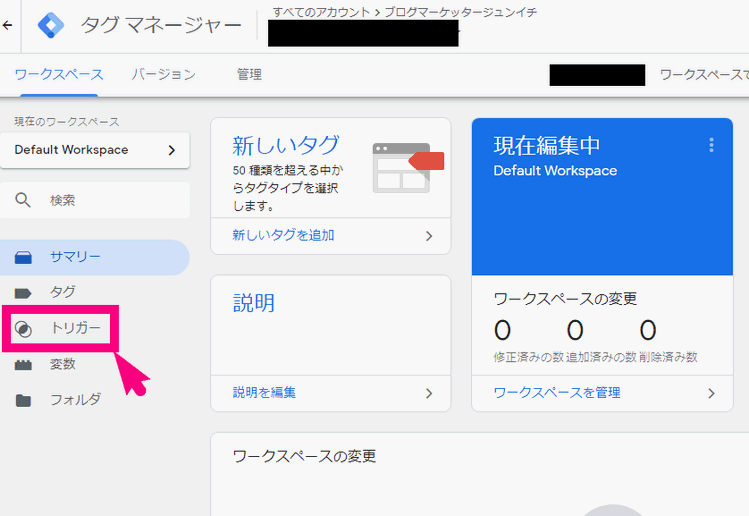Click the フォルダ folder icon

[23, 400]
